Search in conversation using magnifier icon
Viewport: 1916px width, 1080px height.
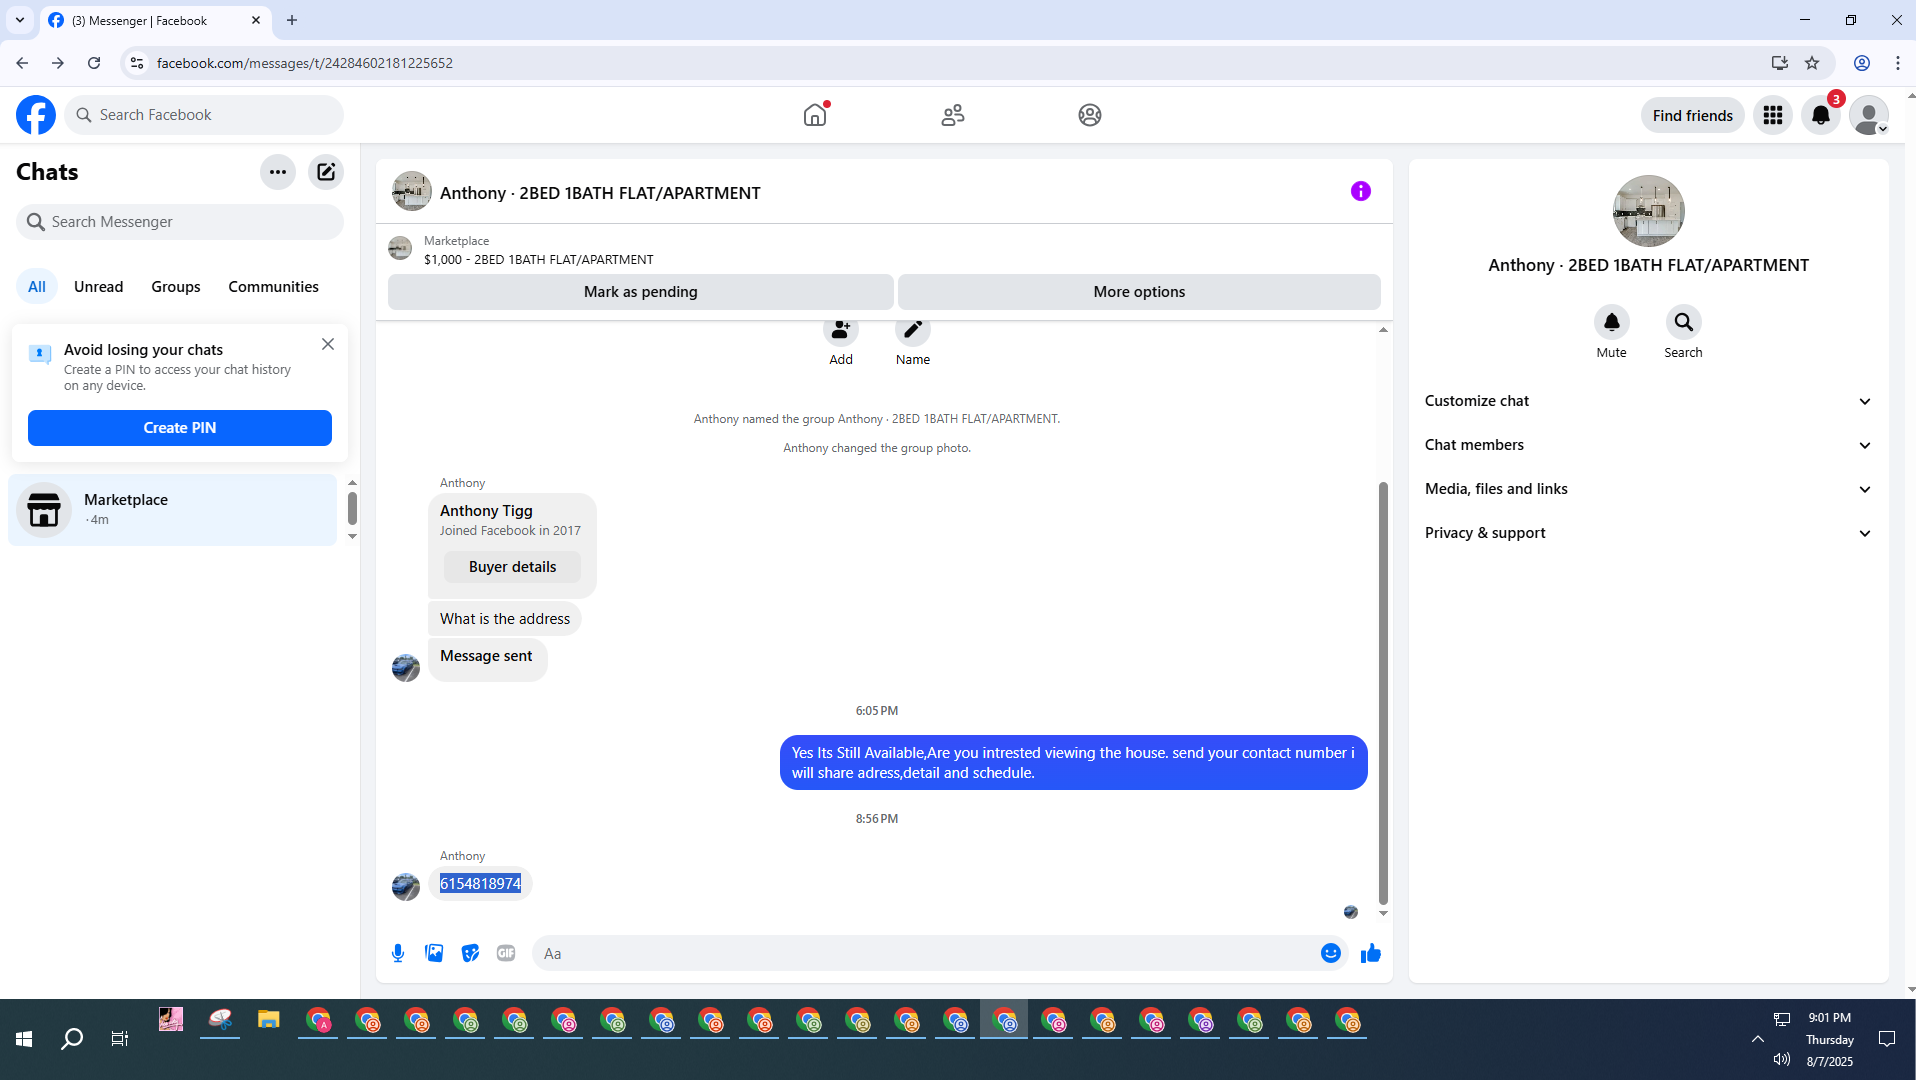pos(1684,322)
